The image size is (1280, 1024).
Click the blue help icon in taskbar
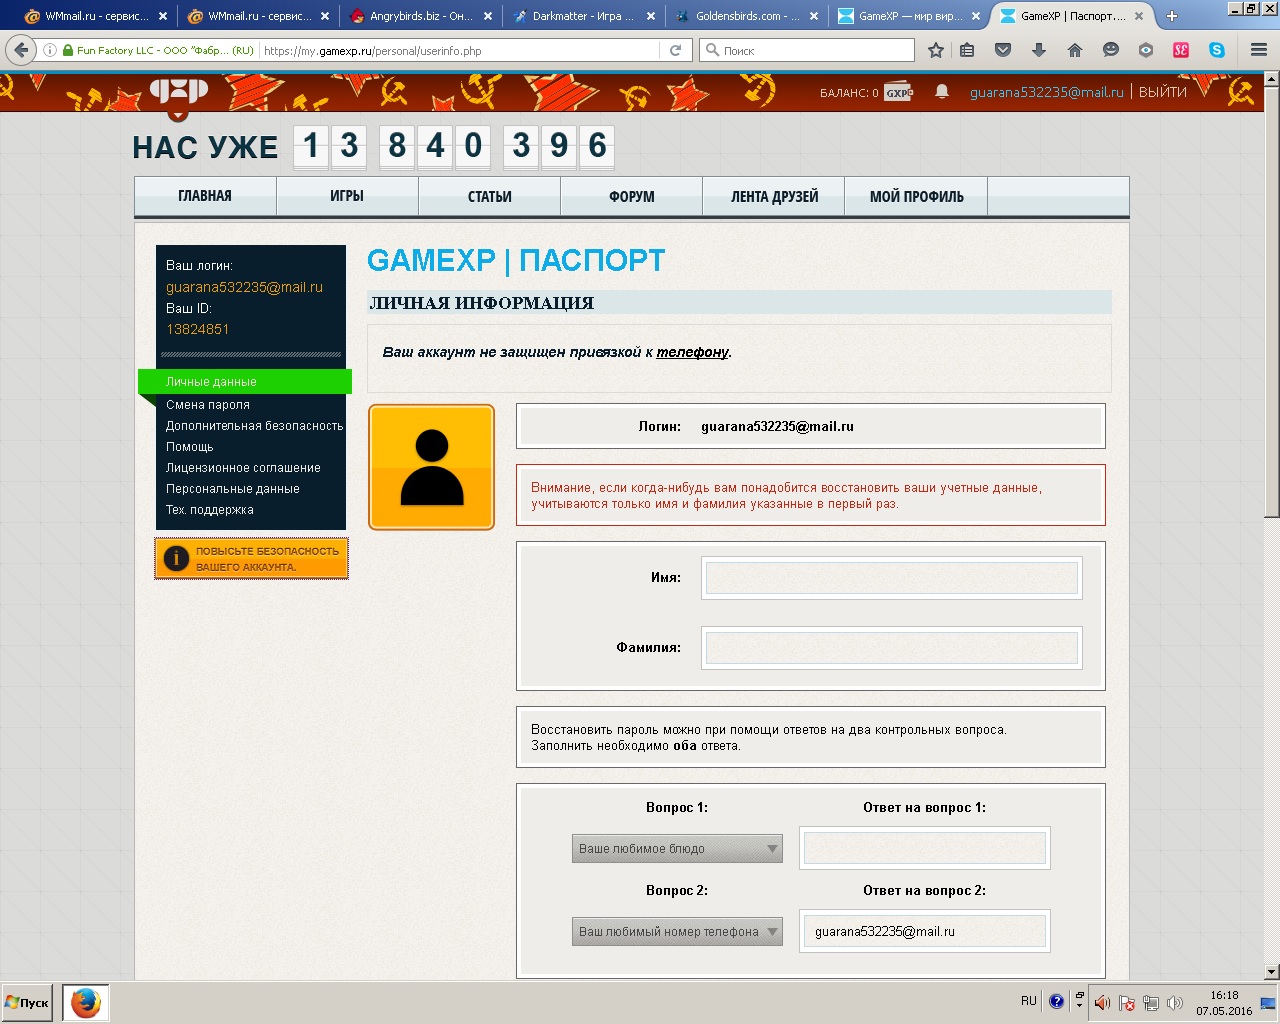coord(1056,1001)
